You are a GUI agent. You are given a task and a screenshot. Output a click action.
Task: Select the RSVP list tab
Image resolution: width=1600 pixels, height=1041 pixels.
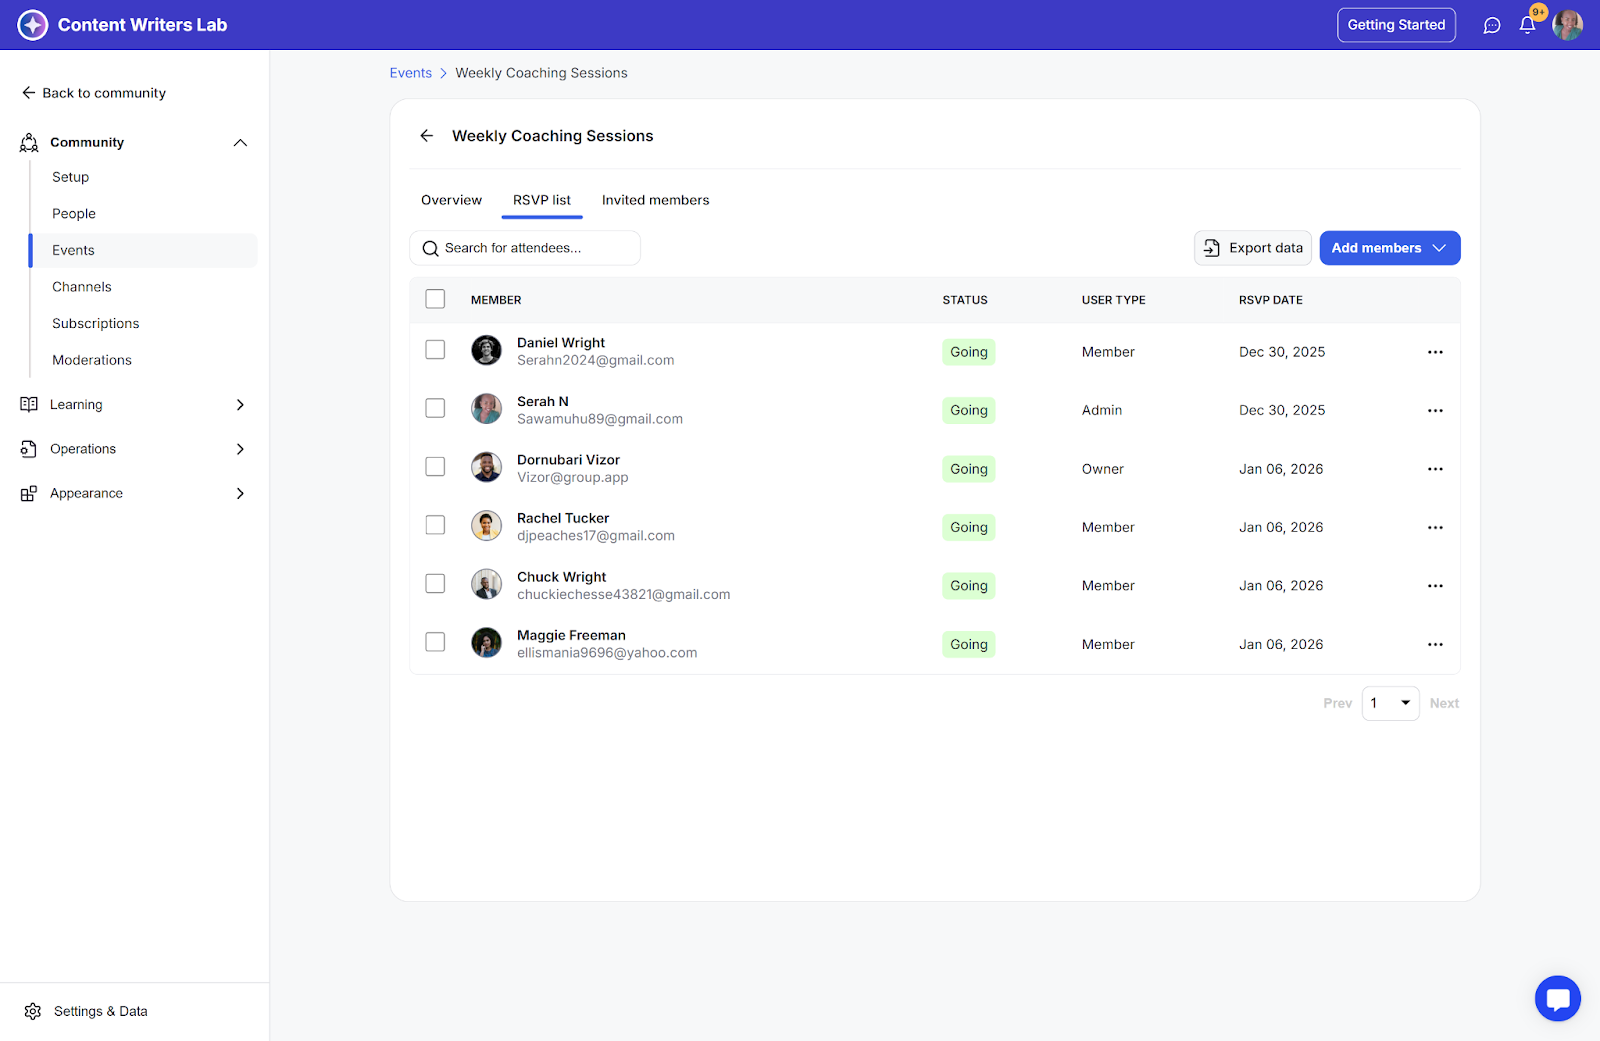pos(542,200)
